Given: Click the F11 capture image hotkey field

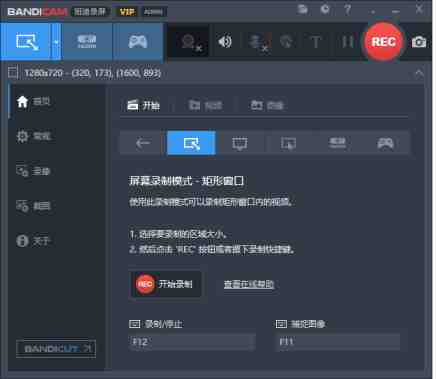Looking at the screenshot, I should (338, 342).
